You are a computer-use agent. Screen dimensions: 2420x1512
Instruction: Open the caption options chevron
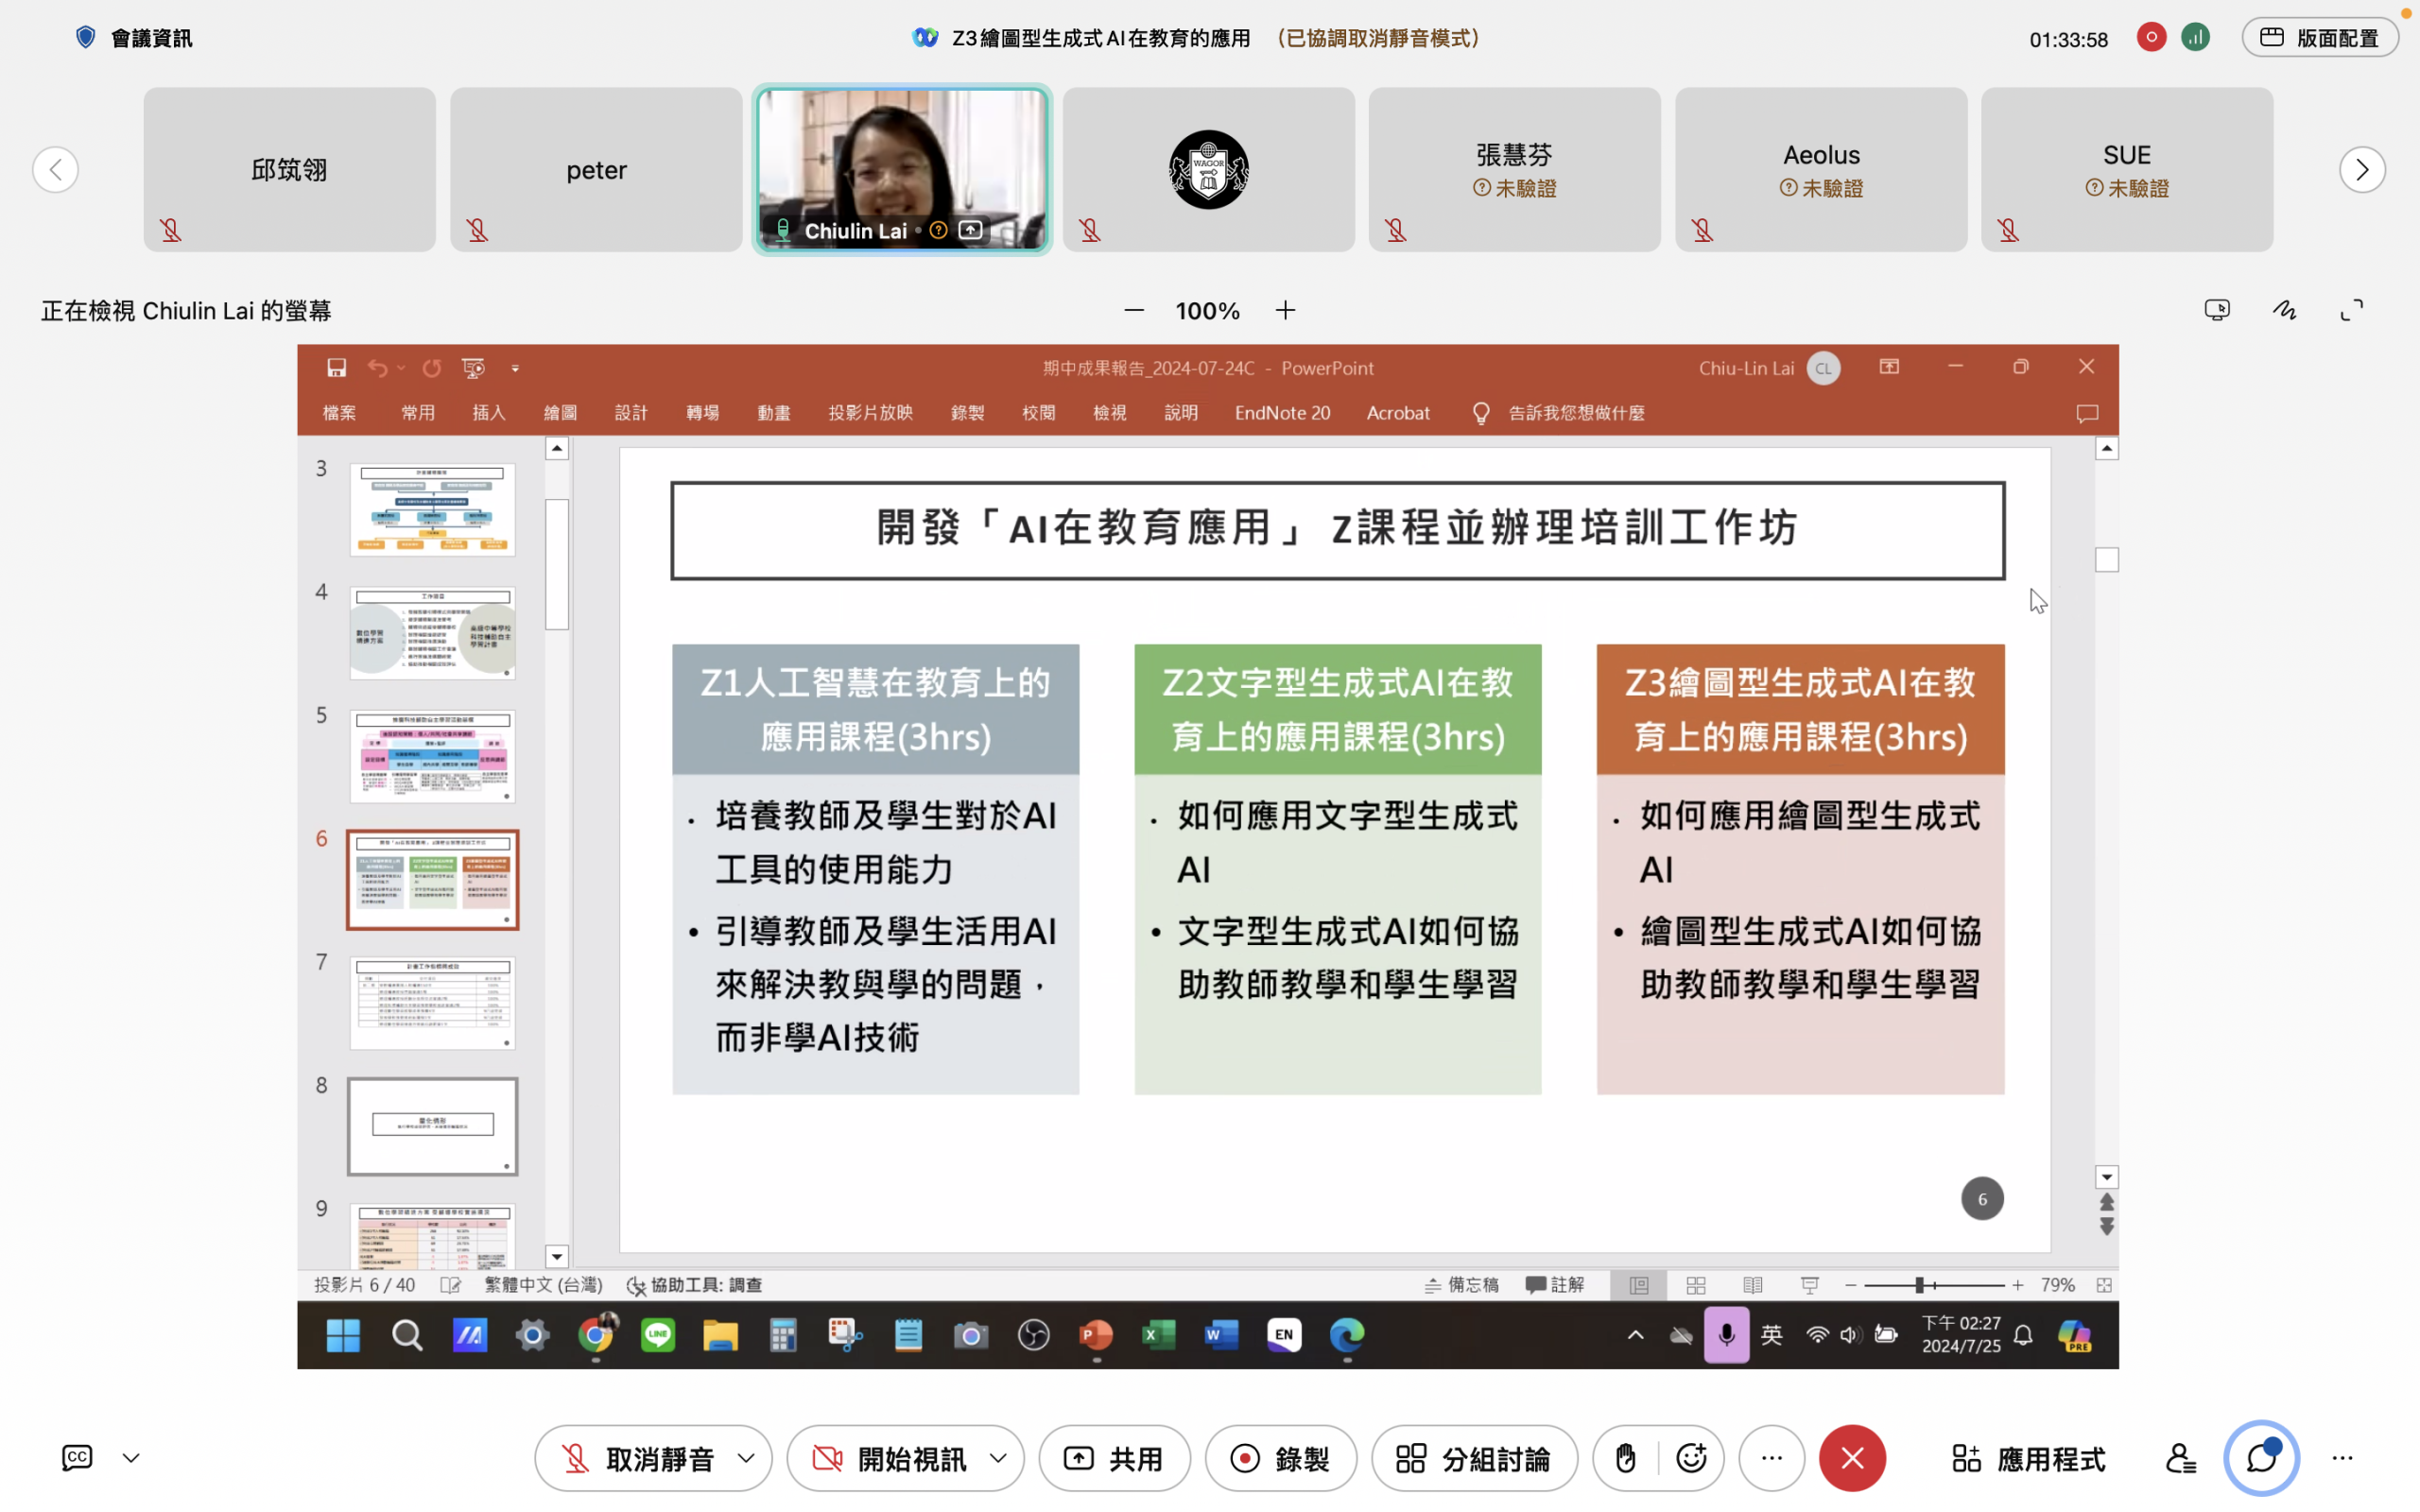click(x=131, y=1458)
